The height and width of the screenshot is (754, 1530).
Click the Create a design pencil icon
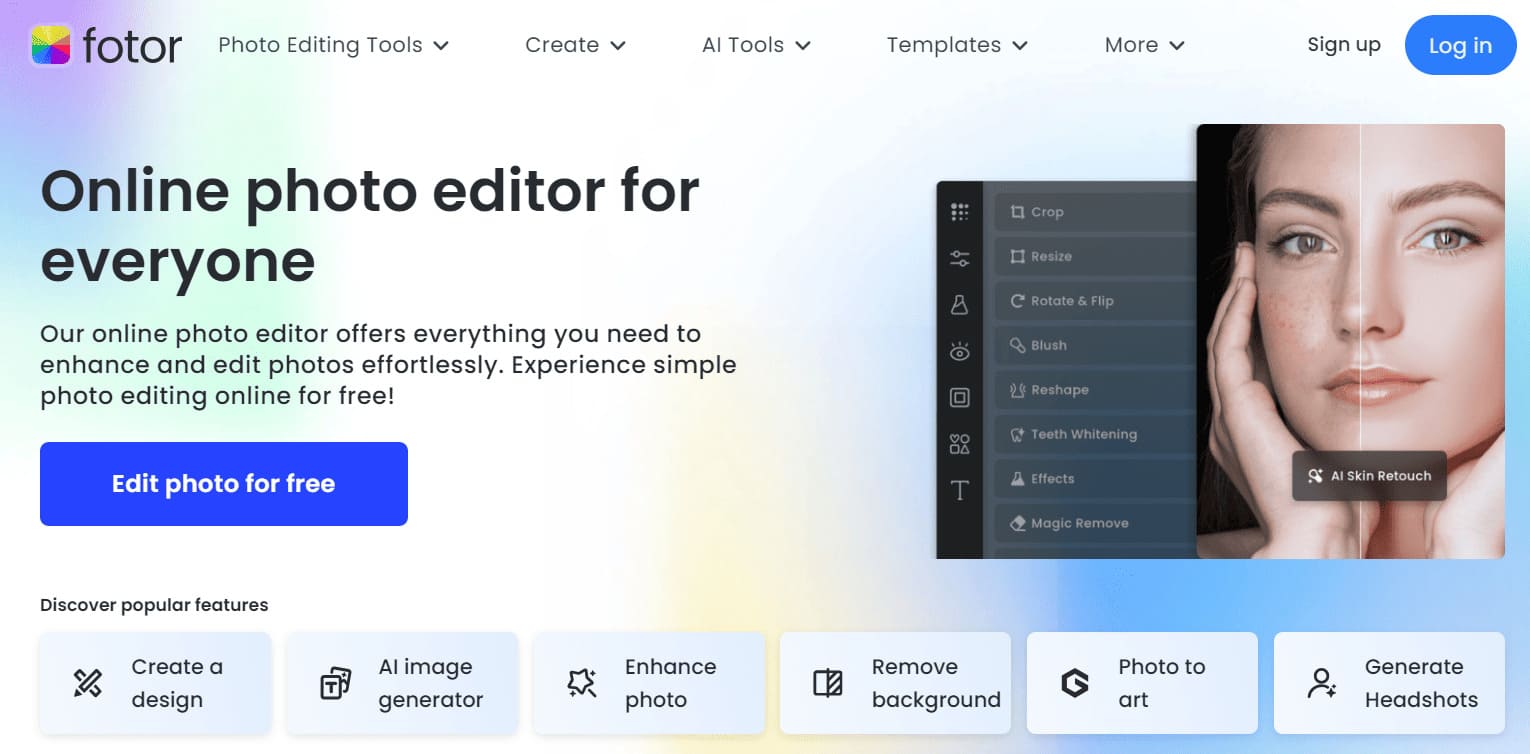[x=88, y=683]
